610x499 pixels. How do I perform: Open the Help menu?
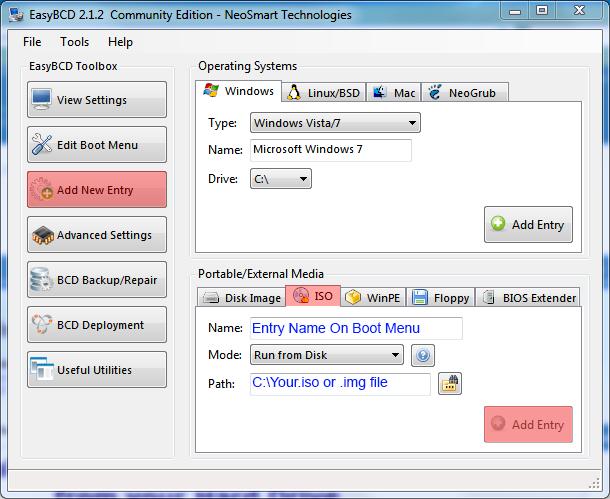(x=120, y=42)
